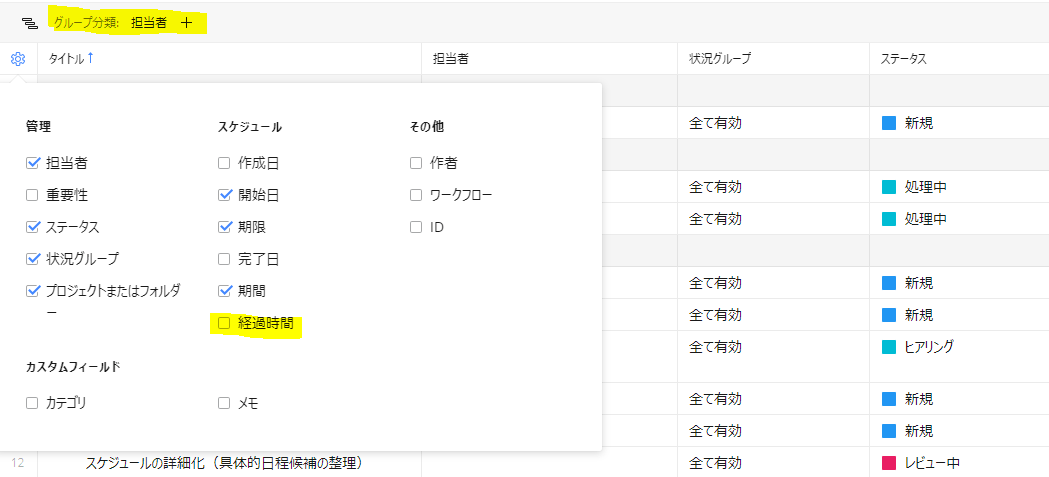Open column settings gear icon
Viewport: 1049px width, 477px height.
pyautogui.click(x=18, y=59)
